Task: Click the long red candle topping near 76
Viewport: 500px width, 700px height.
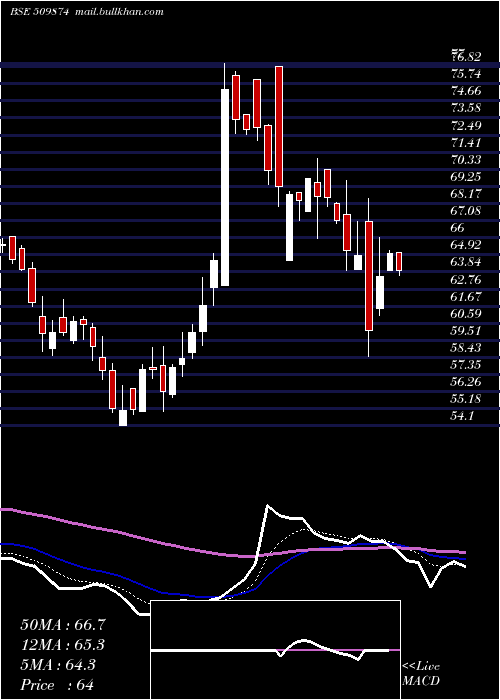Action: pos(279,126)
